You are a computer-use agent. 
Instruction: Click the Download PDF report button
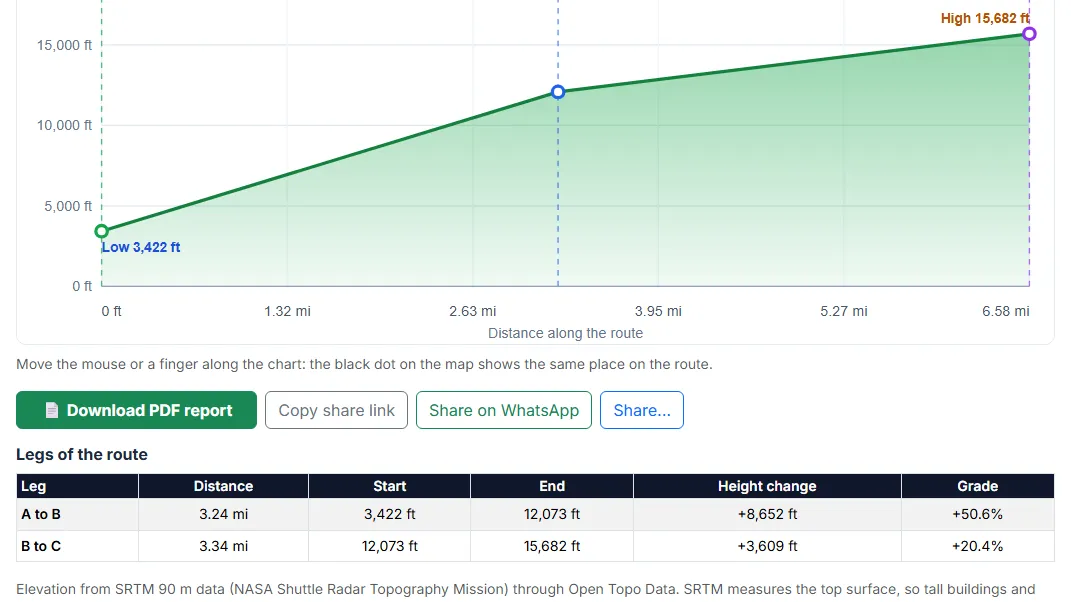point(137,410)
